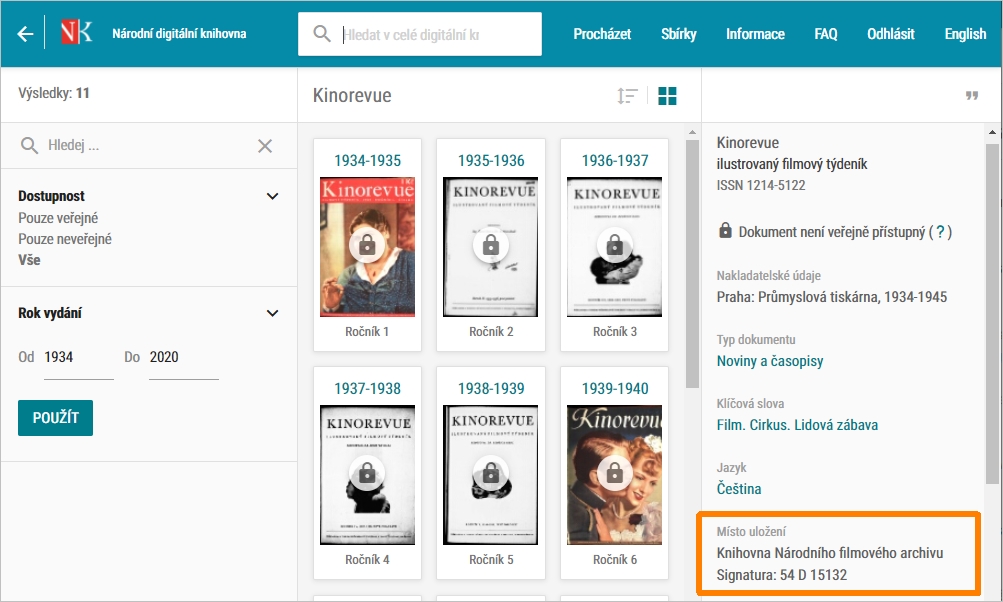Open the 1934-1935 Ročník 1 cover thumbnail
This screenshot has width=1003, height=602.
click(x=367, y=247)
